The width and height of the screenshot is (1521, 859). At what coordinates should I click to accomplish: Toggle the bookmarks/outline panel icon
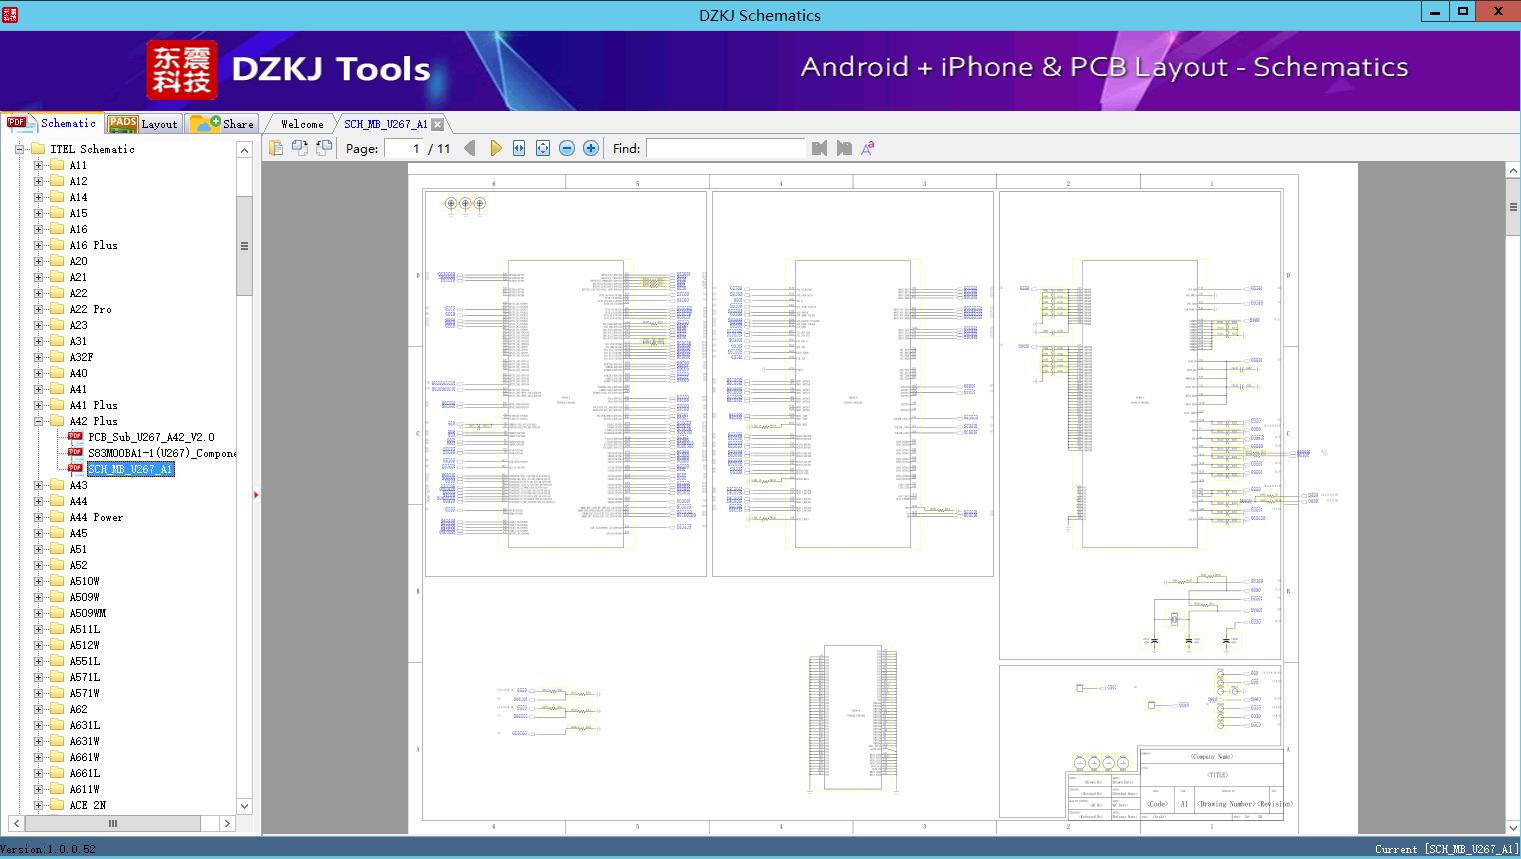tap(276, 148)
